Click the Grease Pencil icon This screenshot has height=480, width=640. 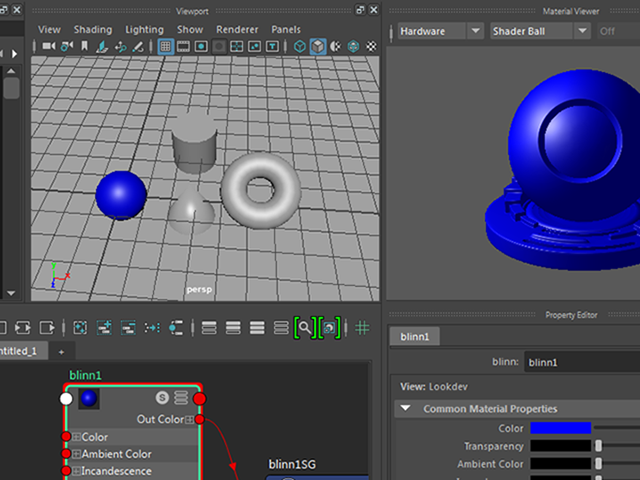coord(138,47)
